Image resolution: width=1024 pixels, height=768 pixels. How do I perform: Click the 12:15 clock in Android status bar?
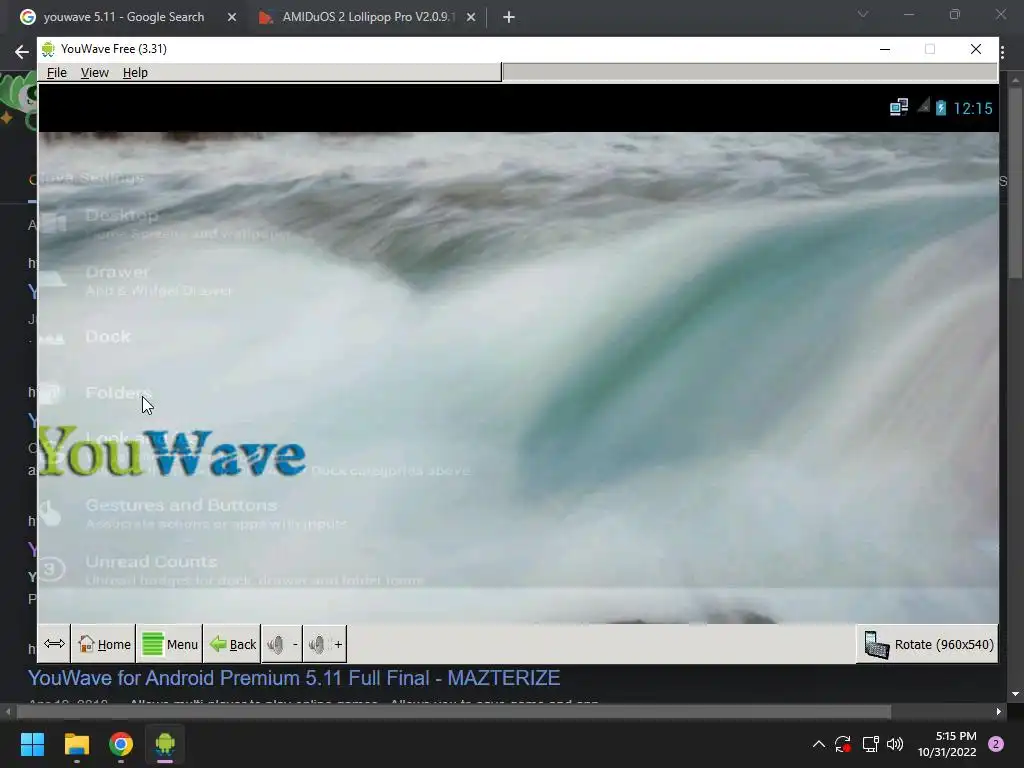972,108
